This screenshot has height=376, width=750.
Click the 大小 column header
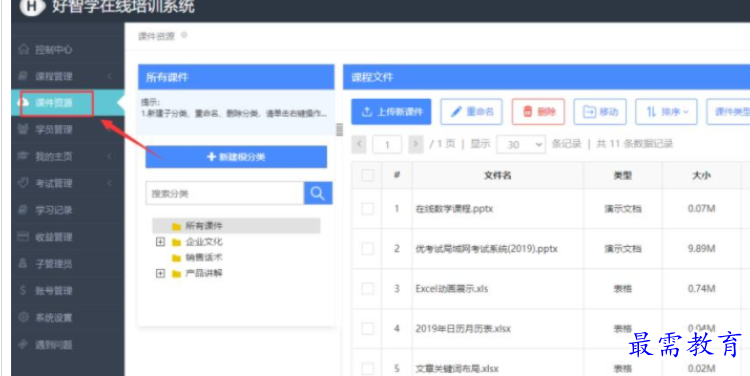click(x=701, y=176)
